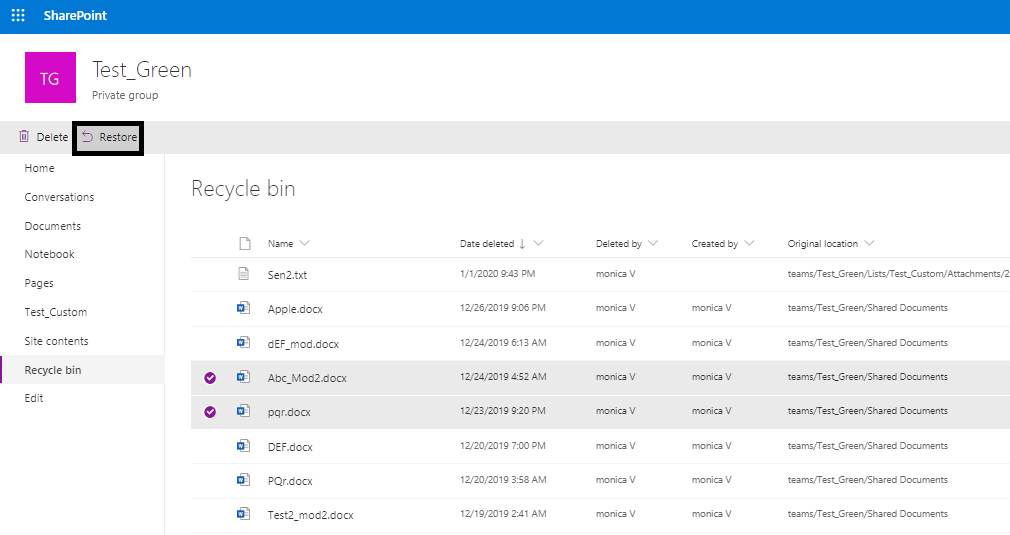Screen dimensions: 1010x535
Task: Expand the Original location column dropdown
Action: [870, 243]
